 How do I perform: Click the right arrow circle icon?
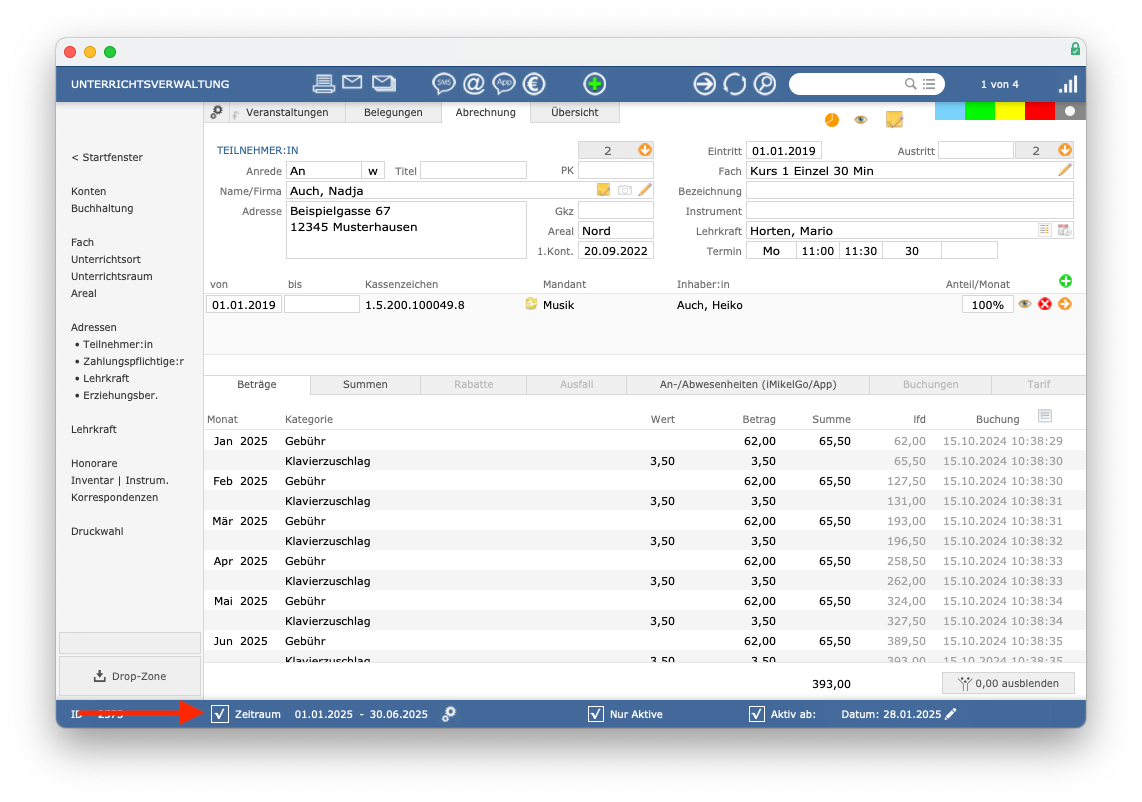(704, 84)
